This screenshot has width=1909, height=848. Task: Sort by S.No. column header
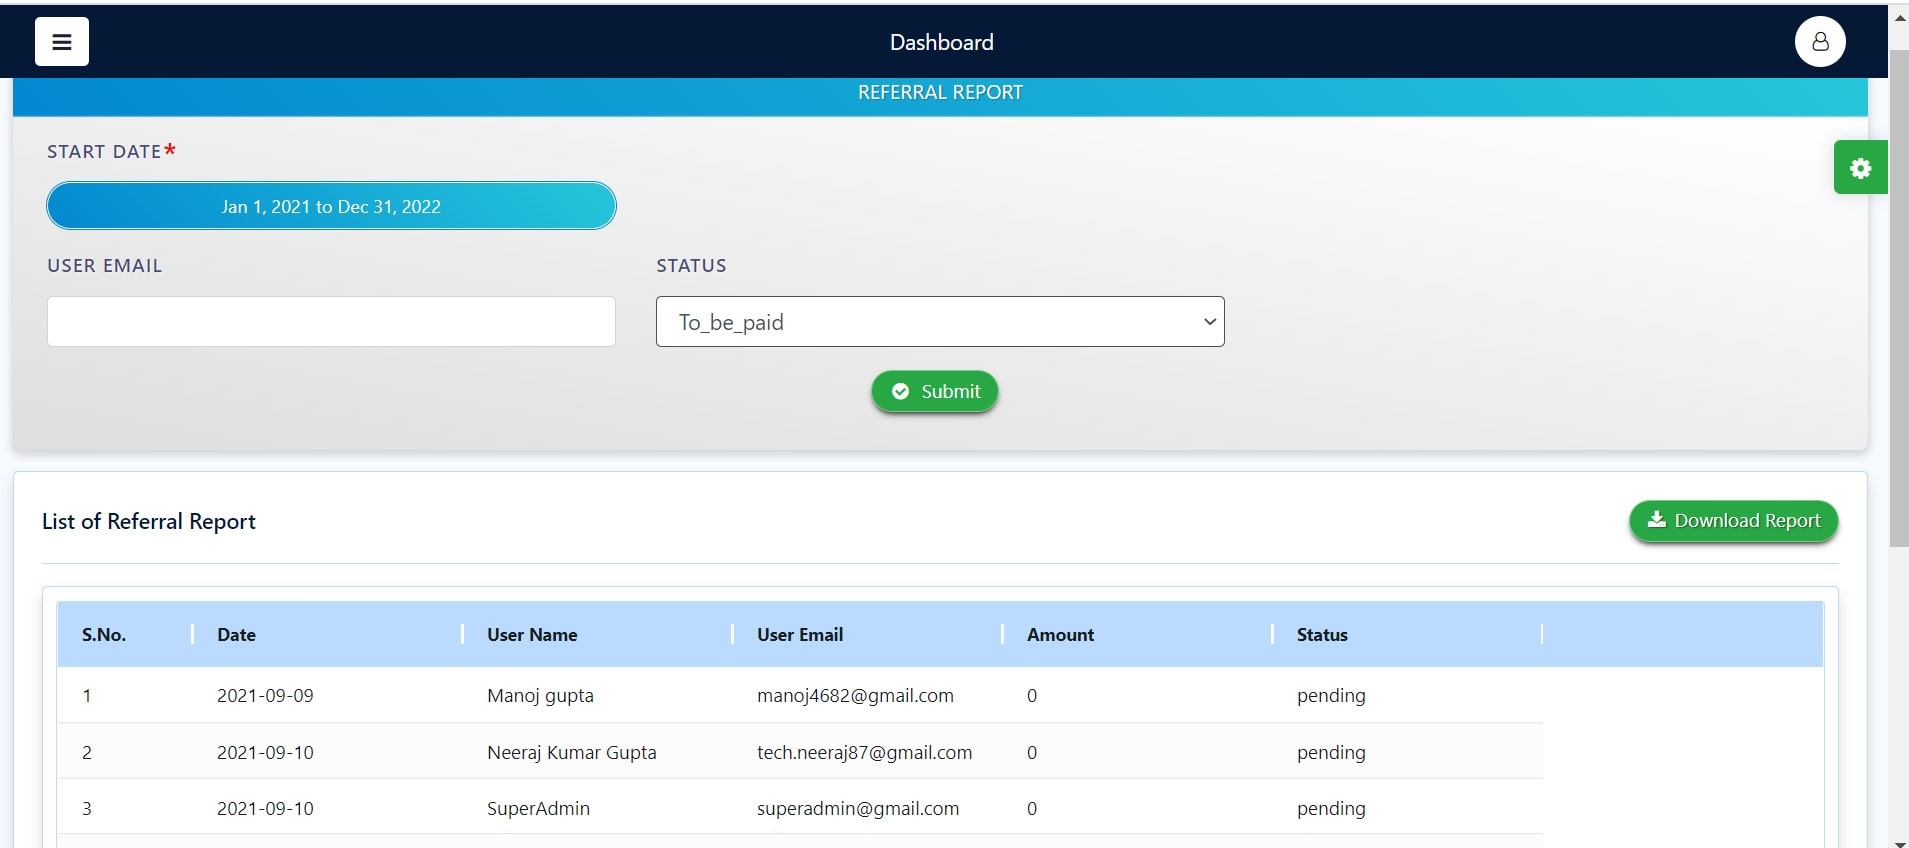click(x=104, y=635)
